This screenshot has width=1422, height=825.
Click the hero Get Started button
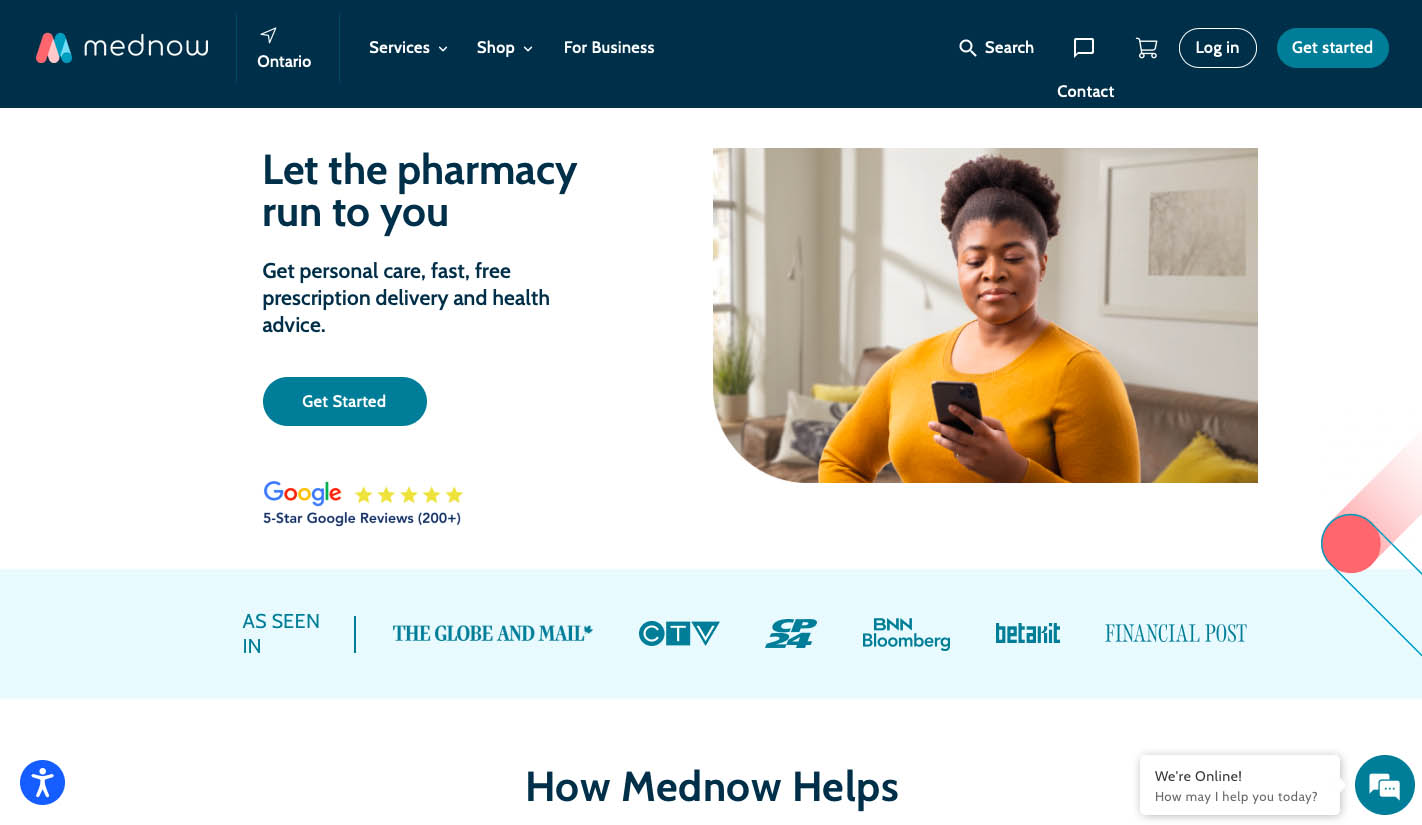345,401
